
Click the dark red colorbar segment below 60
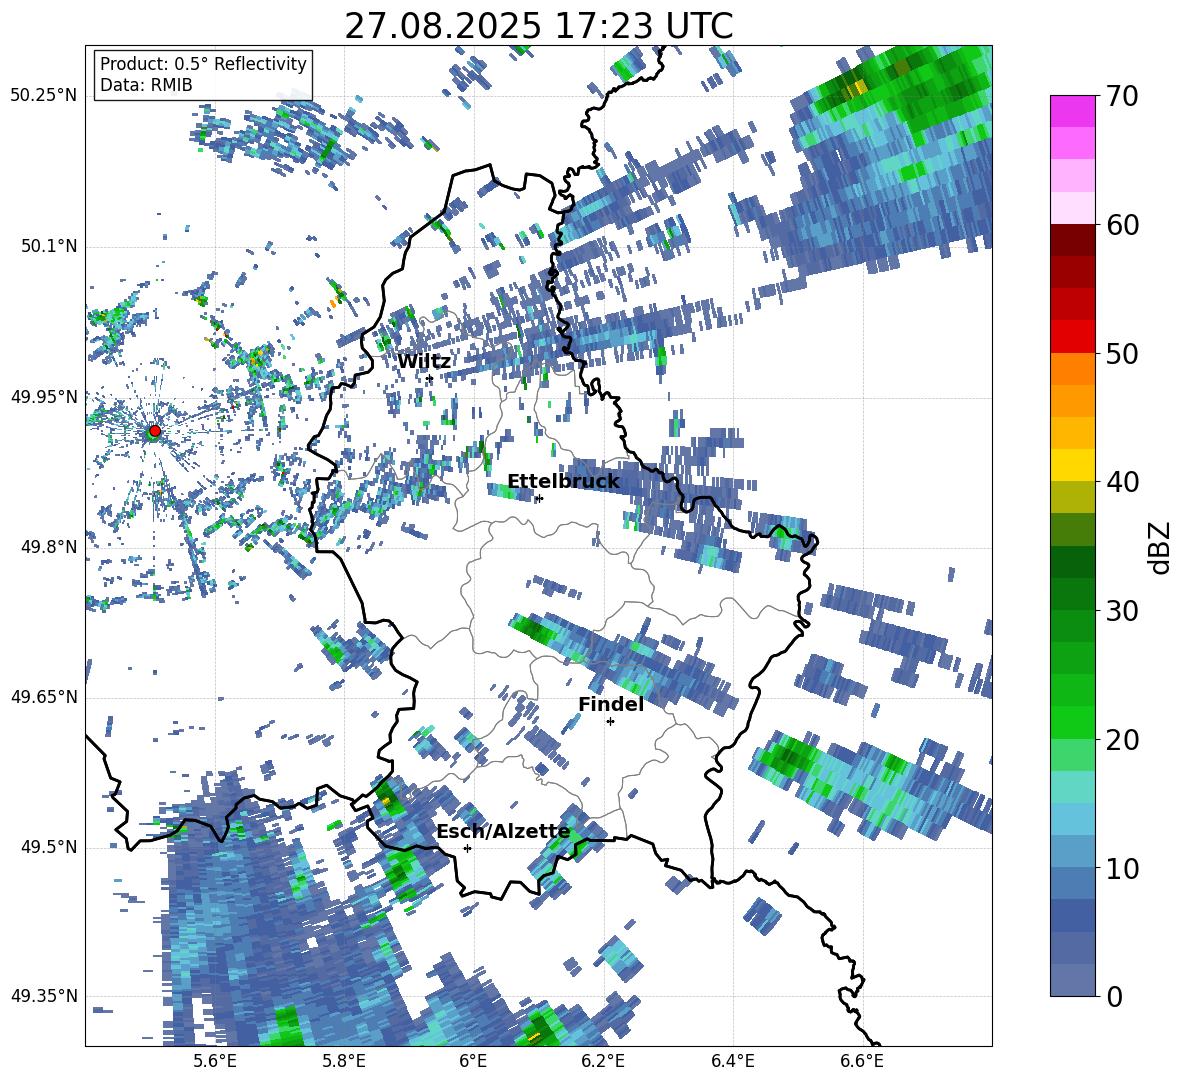pos(1072,240)
